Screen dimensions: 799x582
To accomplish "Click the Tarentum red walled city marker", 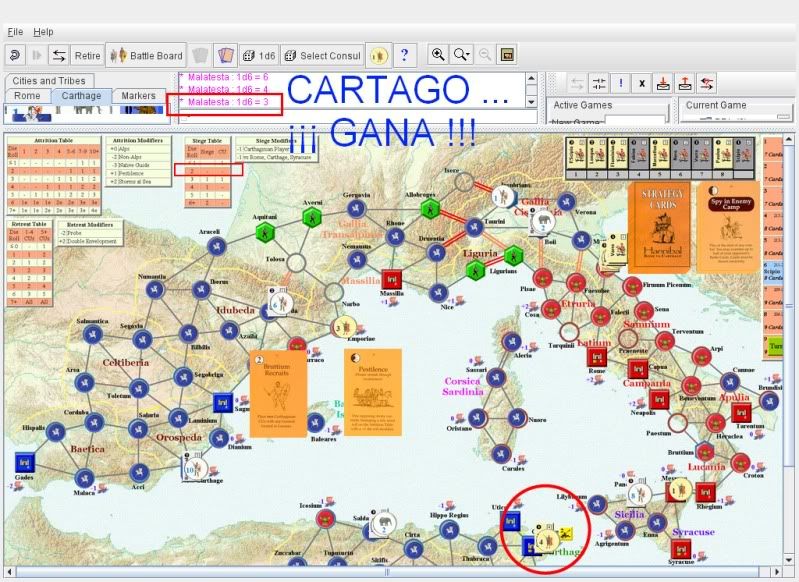I will tap(741, 412).
